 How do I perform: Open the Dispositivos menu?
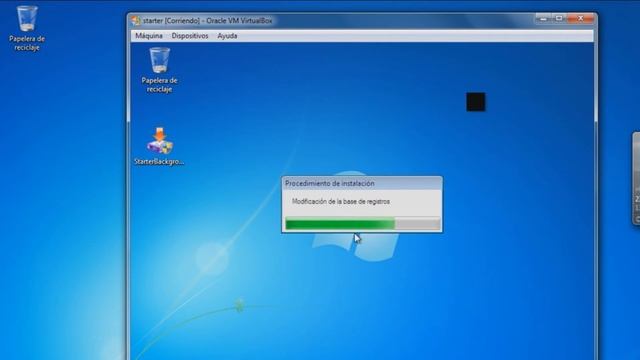[190, 36]
